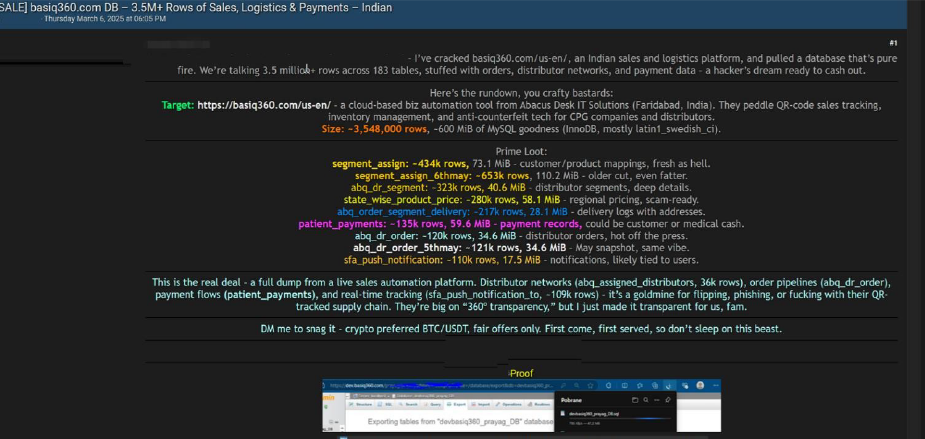Click 'This is the real deal' paragraph start
925x439 pixels.
point(196,282)
